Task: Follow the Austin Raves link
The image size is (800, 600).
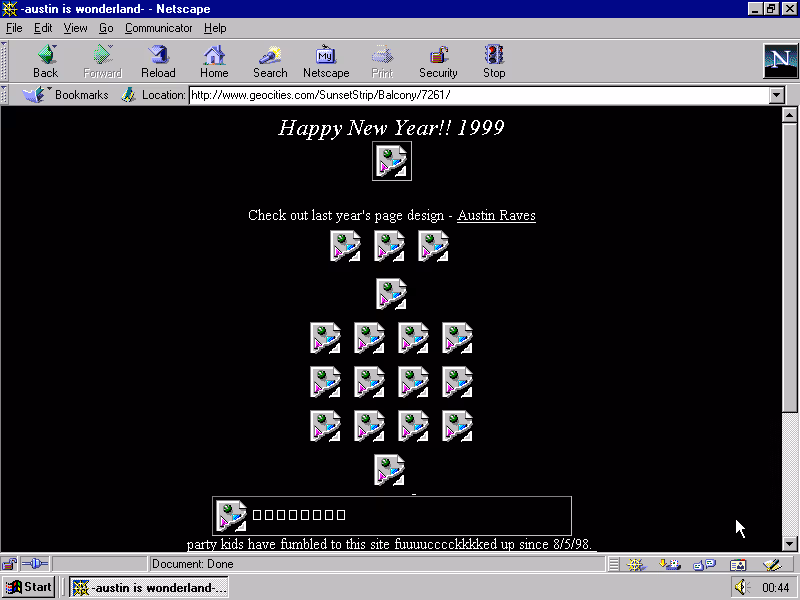Action: 496,215
